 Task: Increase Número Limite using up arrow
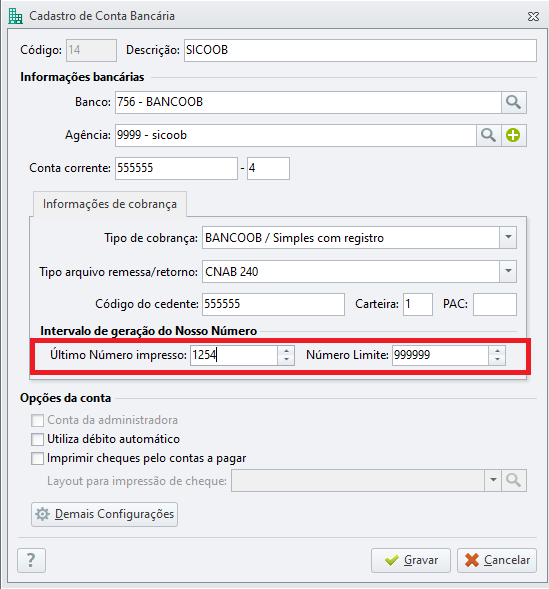click(497, 351)
